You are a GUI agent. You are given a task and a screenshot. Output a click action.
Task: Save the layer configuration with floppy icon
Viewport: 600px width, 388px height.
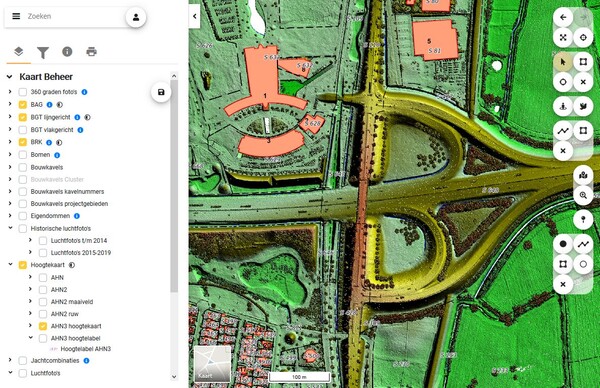pos(161,92)
